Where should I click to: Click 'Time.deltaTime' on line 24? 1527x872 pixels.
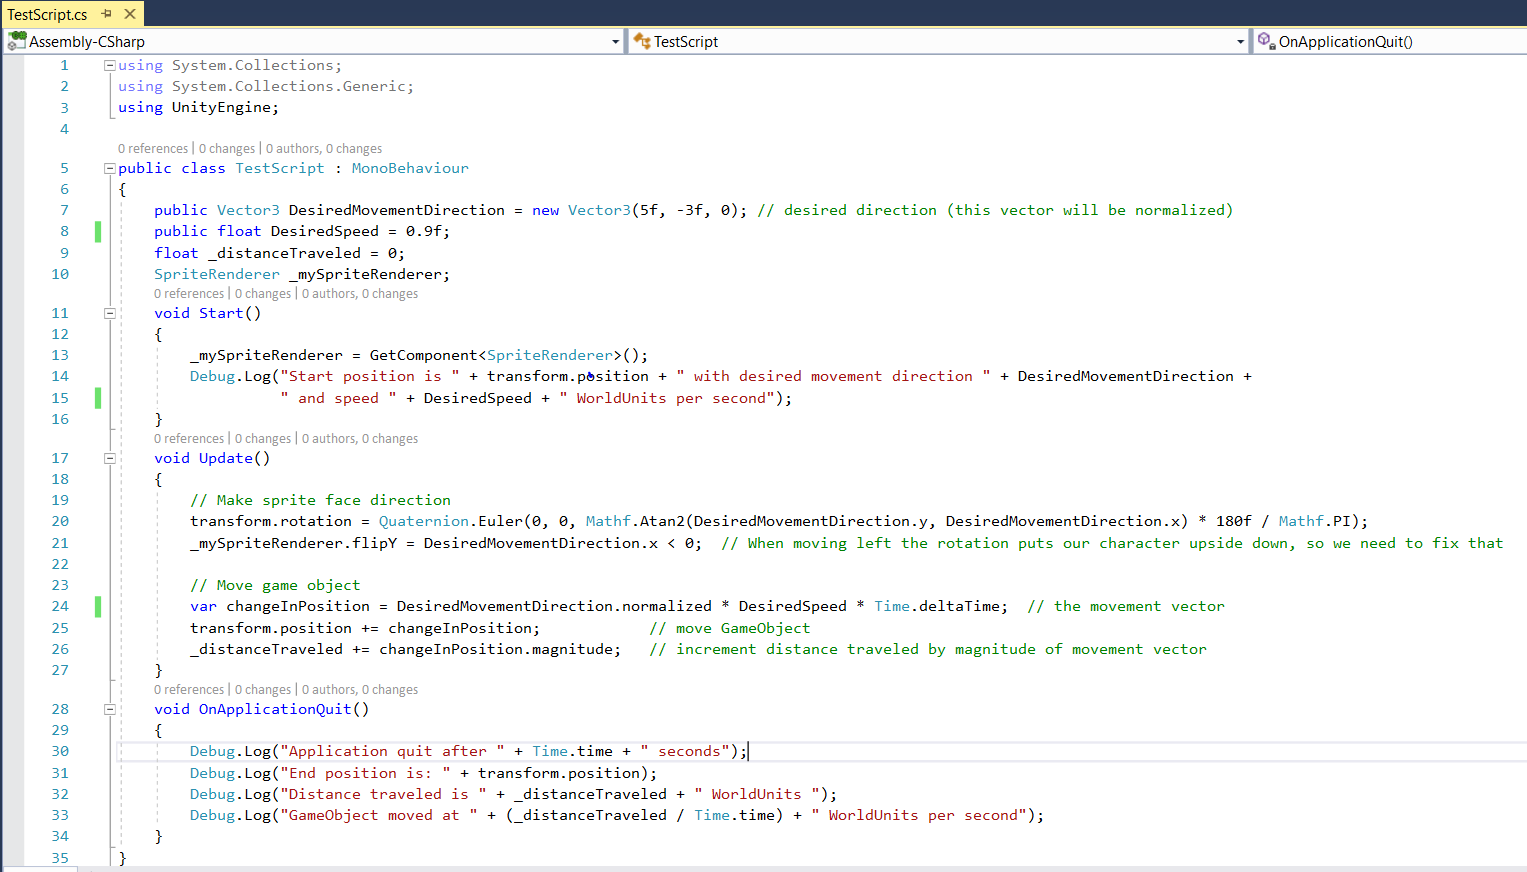pos(941,606)
